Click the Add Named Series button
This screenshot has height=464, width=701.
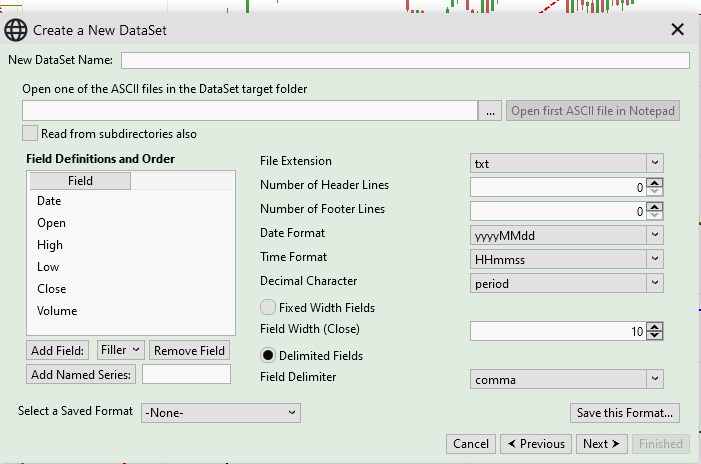[x=81, y=375]
